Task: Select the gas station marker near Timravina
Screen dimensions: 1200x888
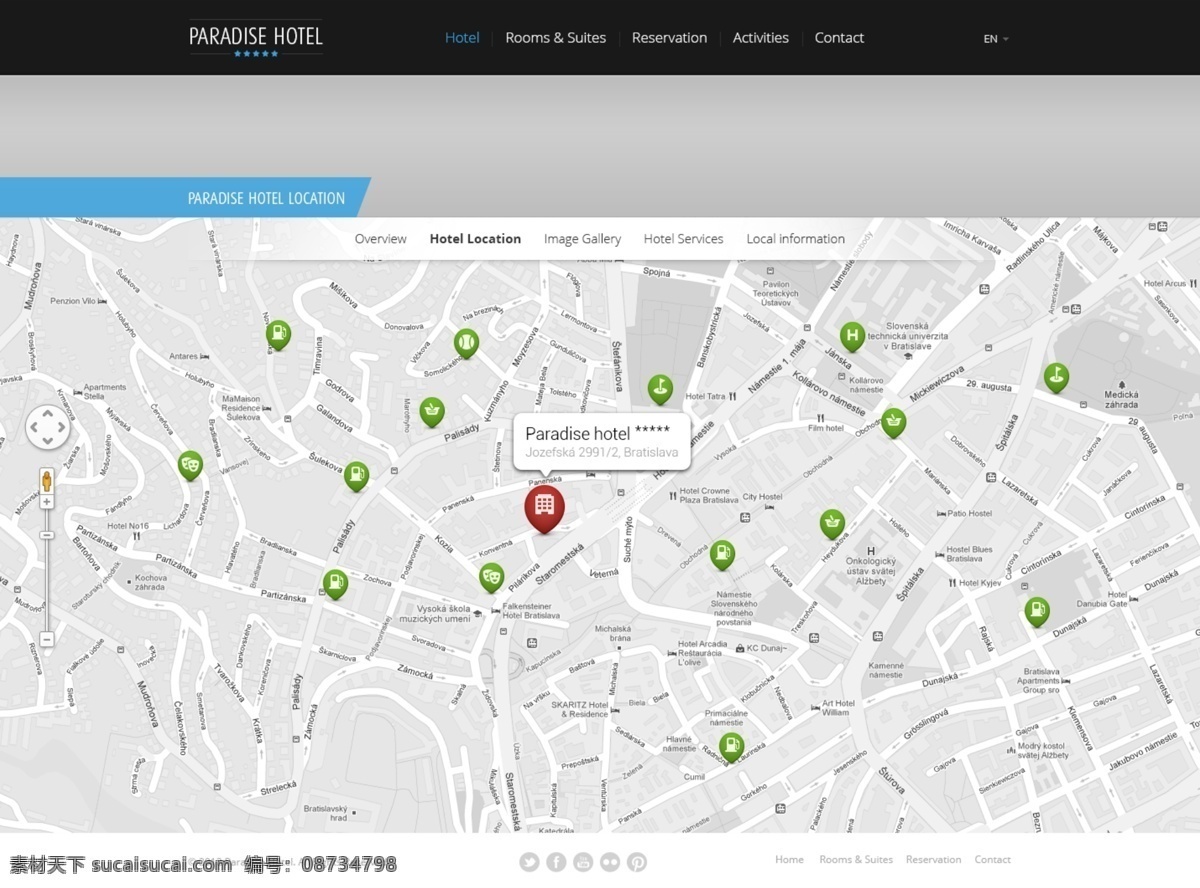Action: point(278,334)
